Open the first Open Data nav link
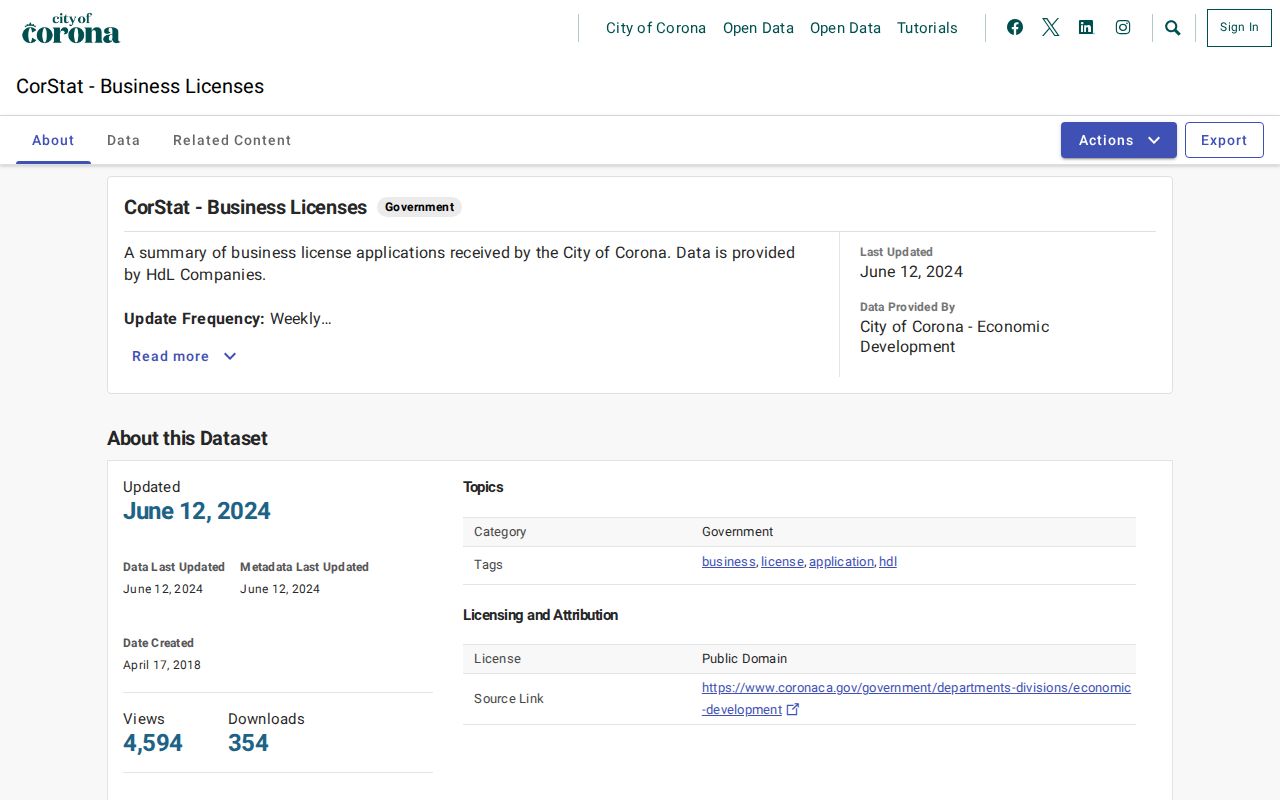The width and height of the screenshot is (1280, 800). 758,28
